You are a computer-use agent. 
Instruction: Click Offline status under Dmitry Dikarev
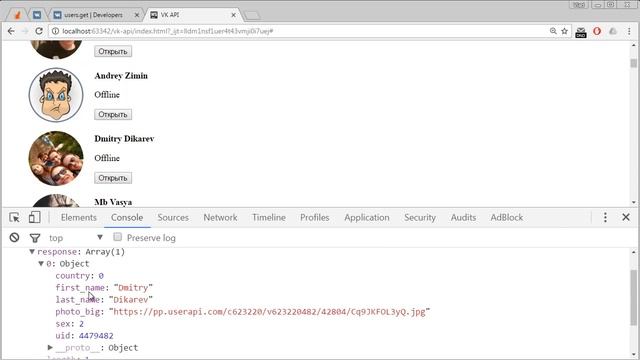(107, 158)
